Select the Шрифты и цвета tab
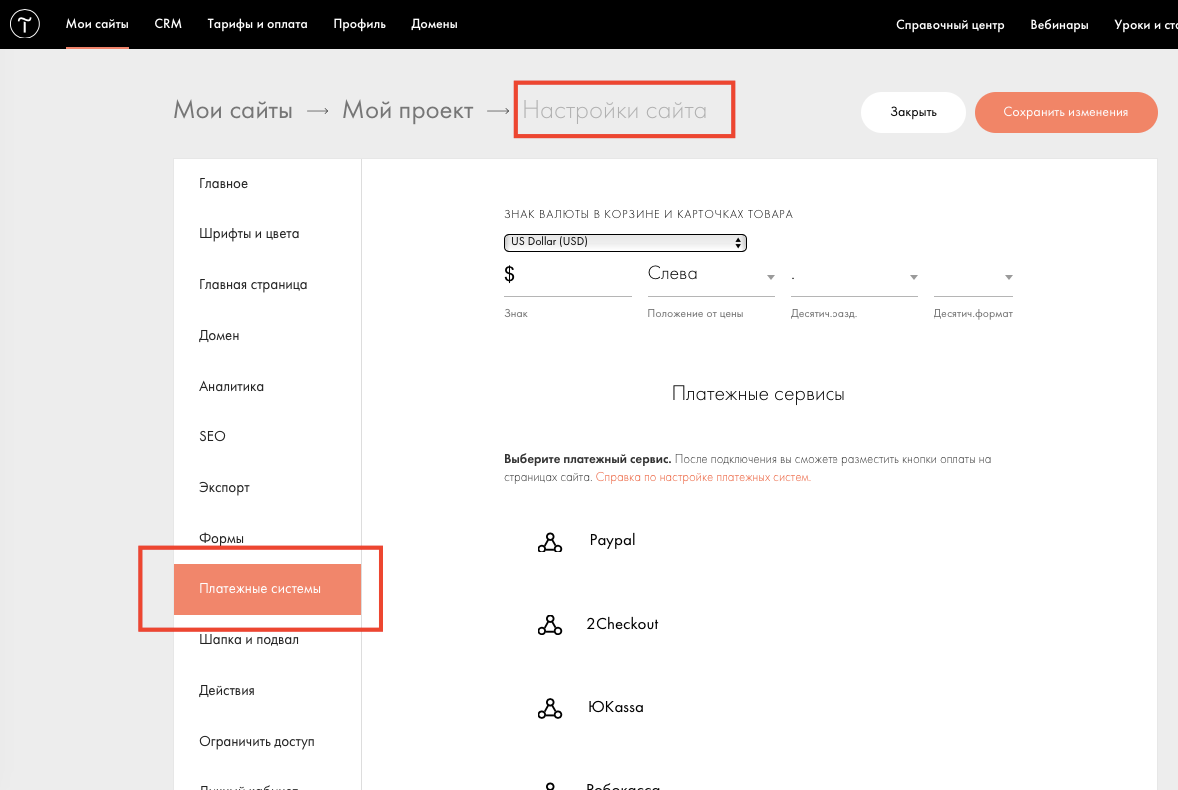This screenshot has width=1178, height=790. coord(267,234)
